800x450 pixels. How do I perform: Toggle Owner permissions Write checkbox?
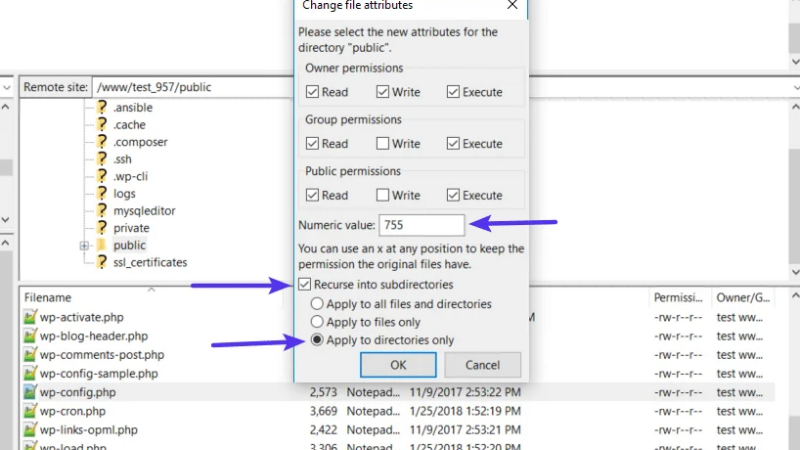(x=383, y=92)
